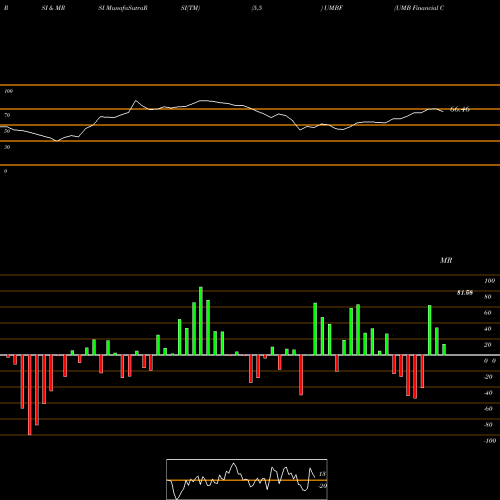The image size is (500, 500).
Task: Click the RSI axis label 70
Action: tap(7, 115)
